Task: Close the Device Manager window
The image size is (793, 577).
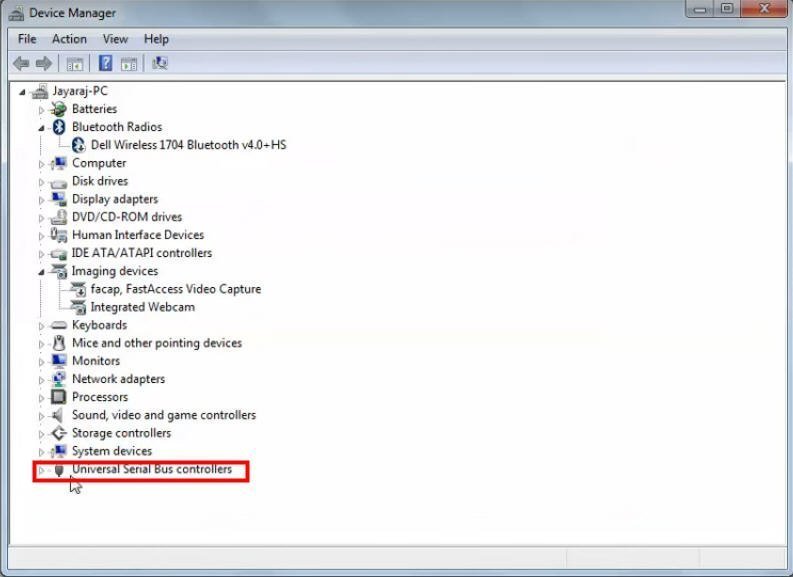Action: click(x=764, y=9)
